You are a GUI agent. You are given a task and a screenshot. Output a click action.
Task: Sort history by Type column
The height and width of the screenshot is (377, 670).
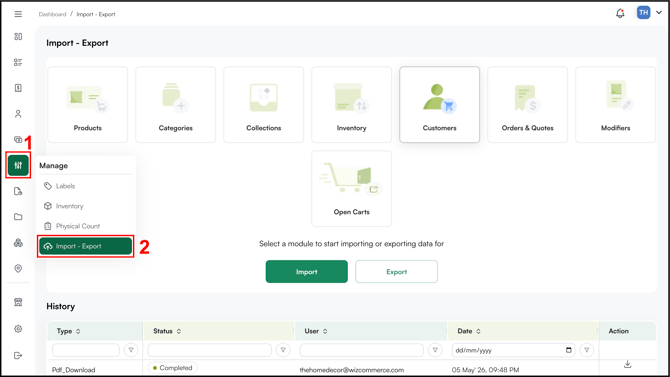click(x=78, y=331)
